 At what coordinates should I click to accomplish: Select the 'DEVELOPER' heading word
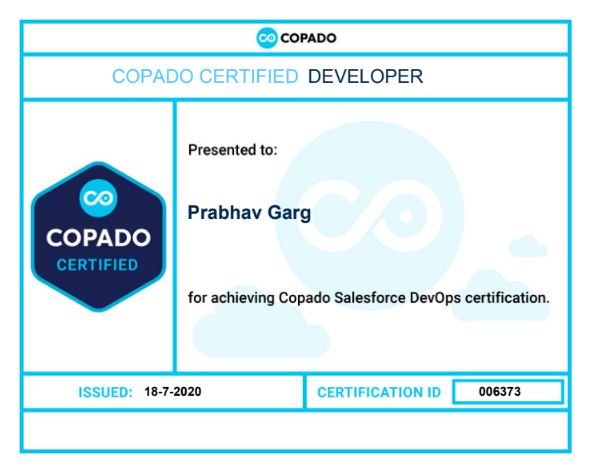click(x=365, y=76)
